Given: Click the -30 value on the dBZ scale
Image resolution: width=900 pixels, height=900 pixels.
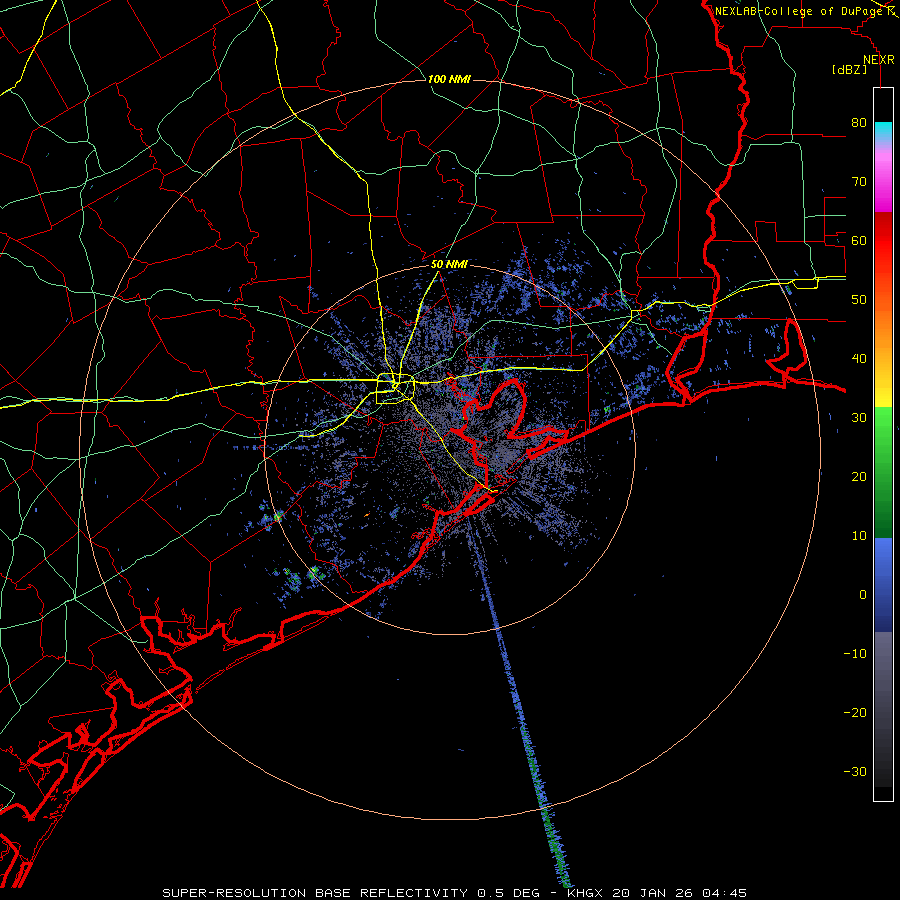Looking at the screenshot, I should coord(855,772).
